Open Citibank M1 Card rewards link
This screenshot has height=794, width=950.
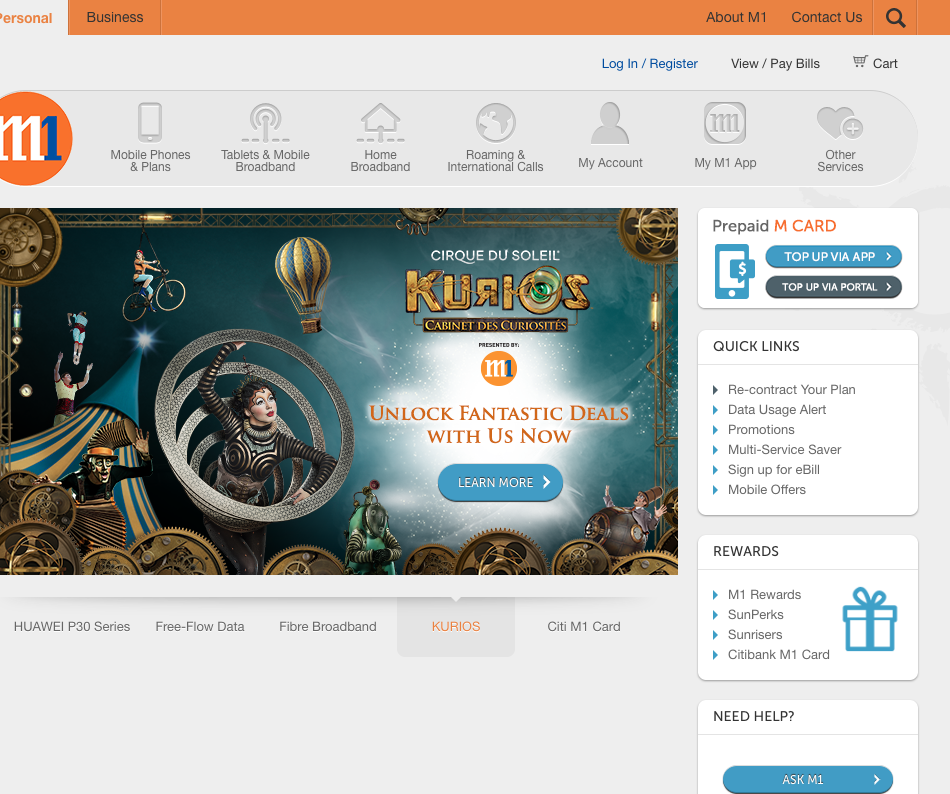tap(779, 655)
